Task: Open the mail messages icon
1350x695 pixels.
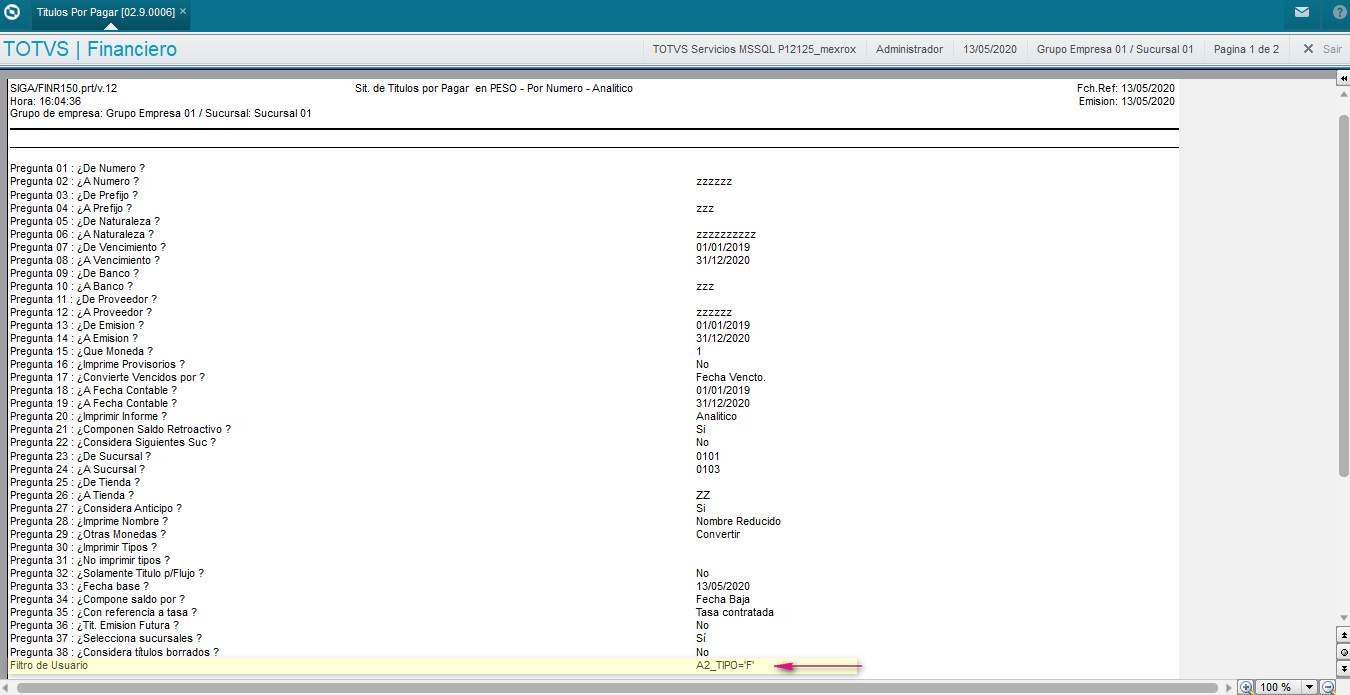Action: coord(1301,13)
